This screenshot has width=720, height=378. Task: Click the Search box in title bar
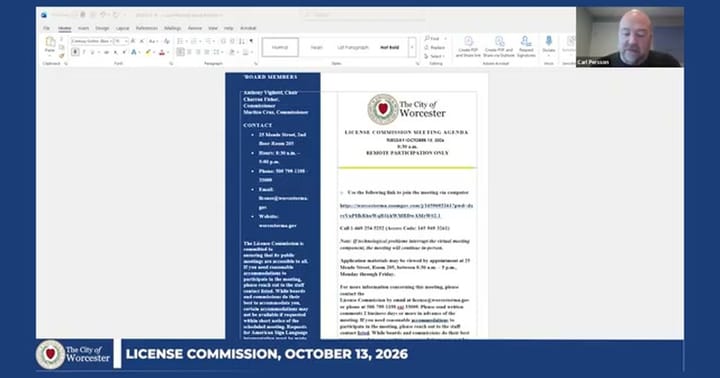tap(364, 15)
